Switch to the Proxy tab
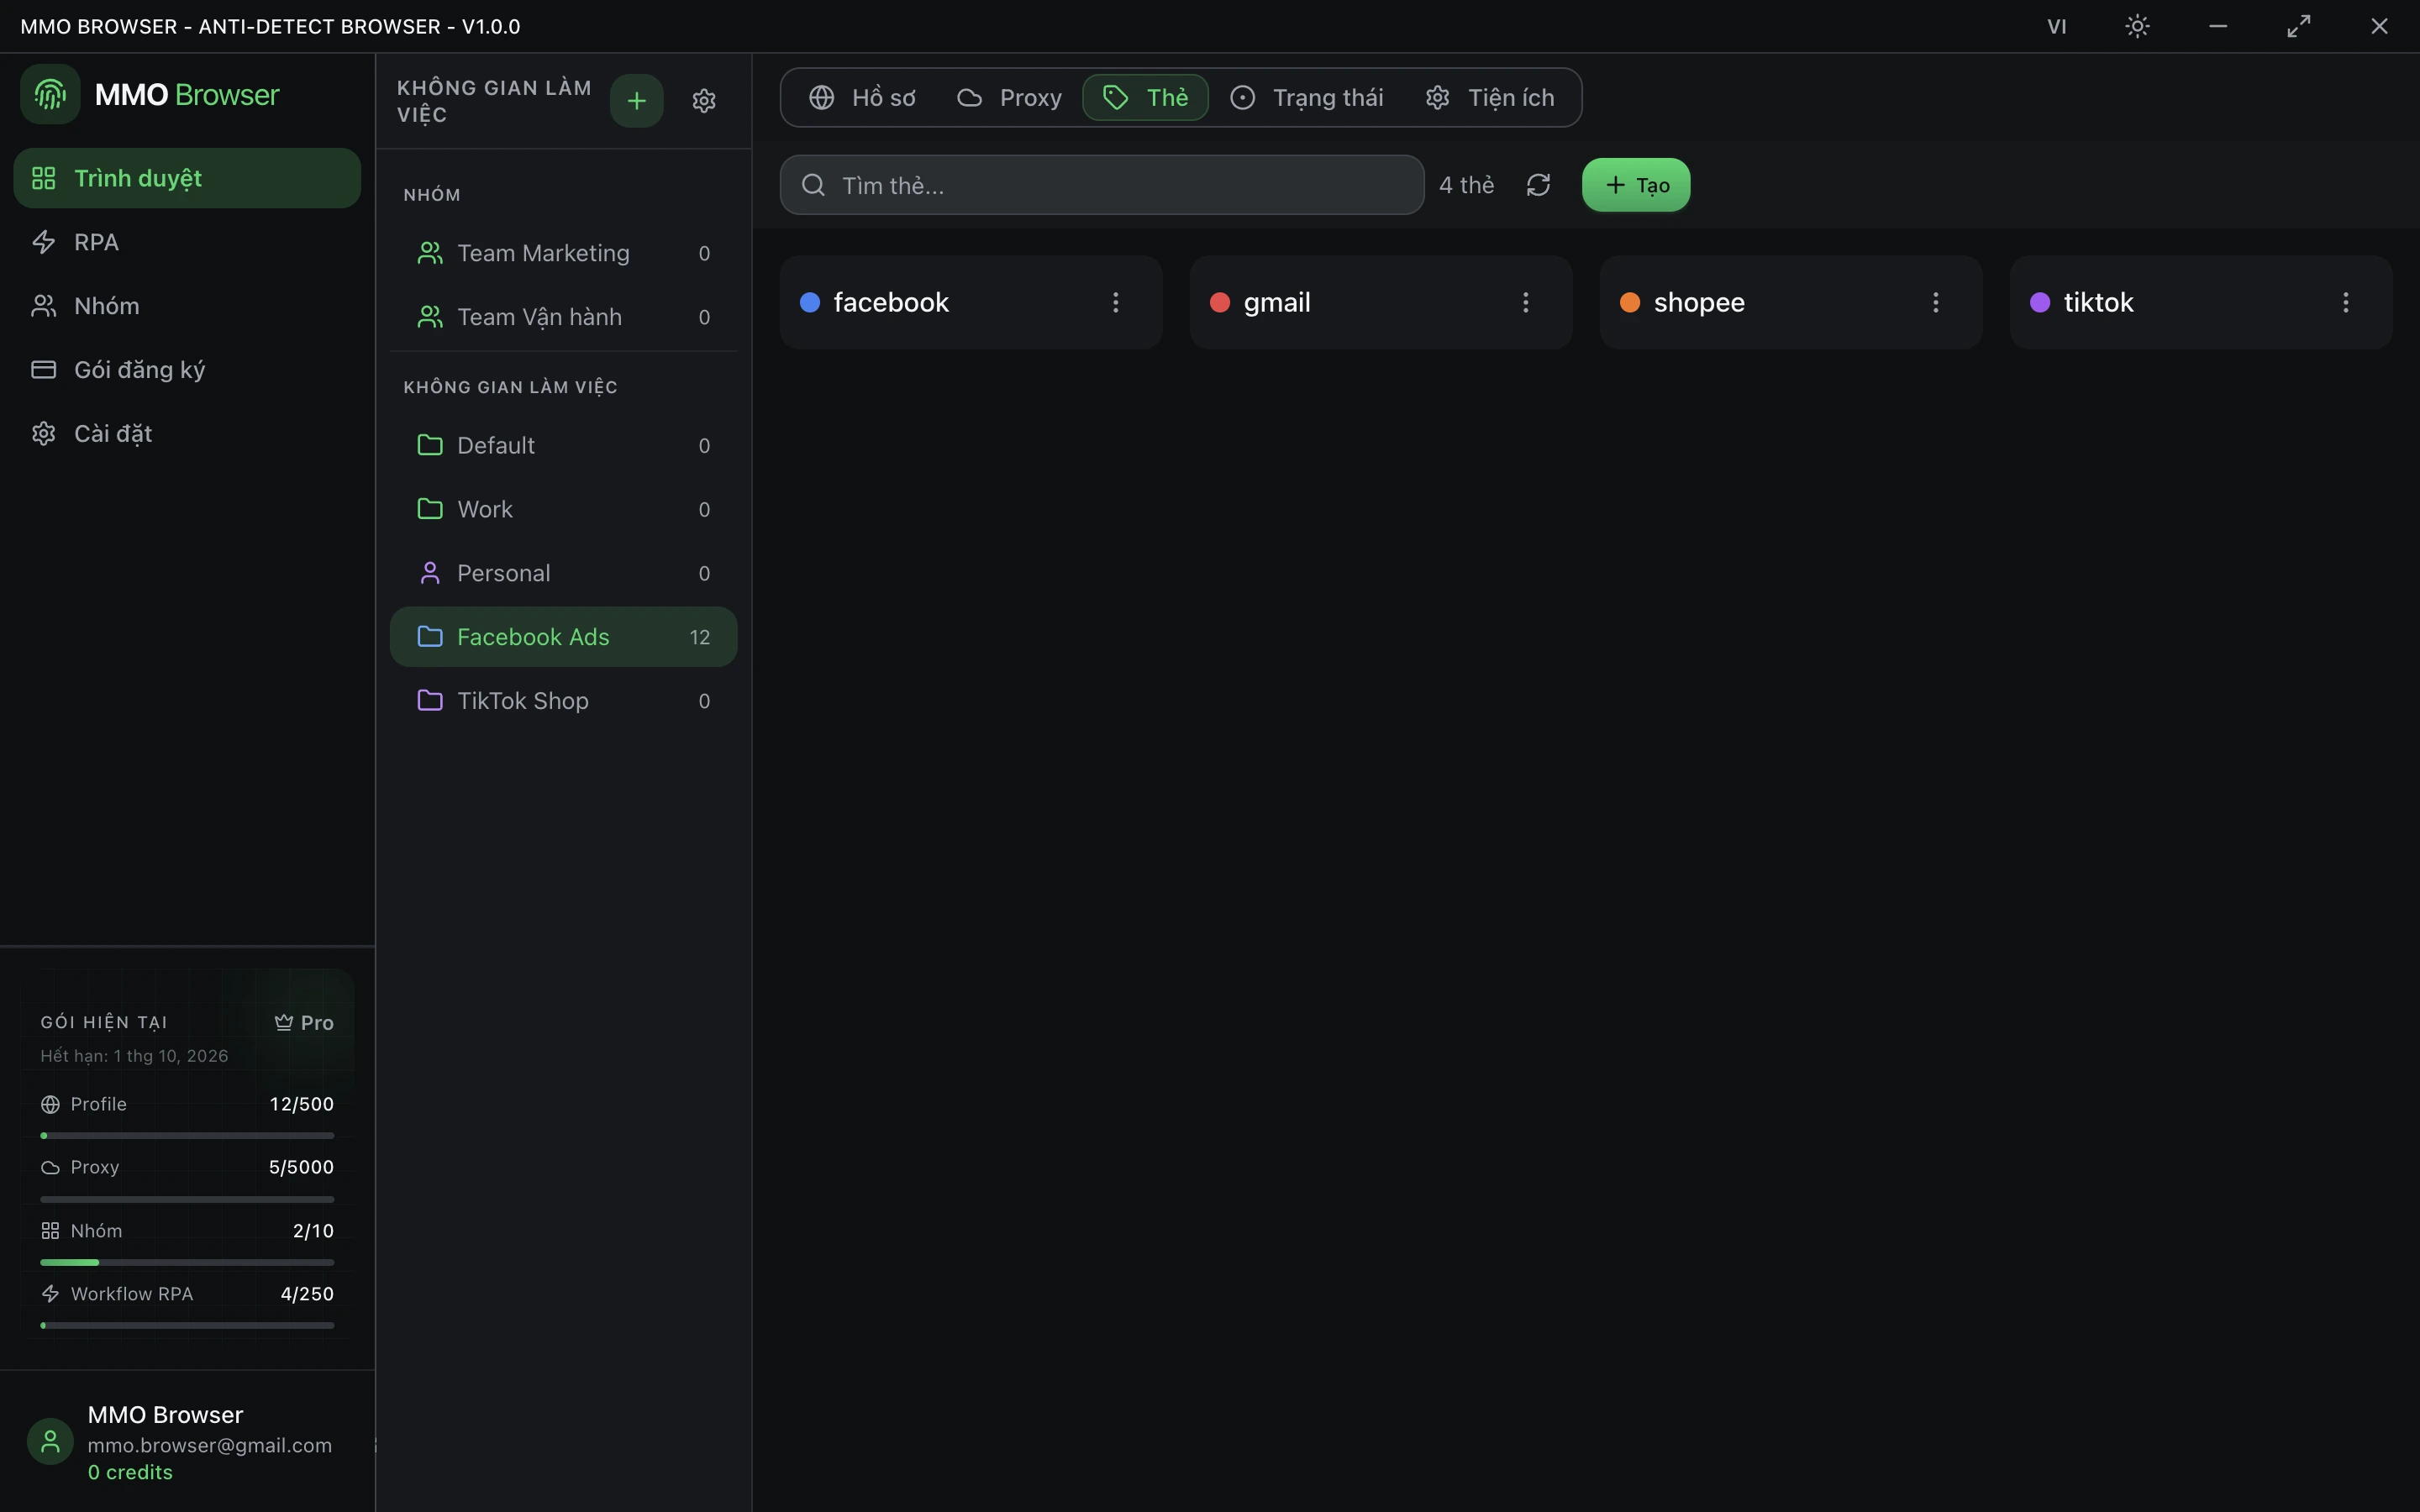 (1009, 97)
